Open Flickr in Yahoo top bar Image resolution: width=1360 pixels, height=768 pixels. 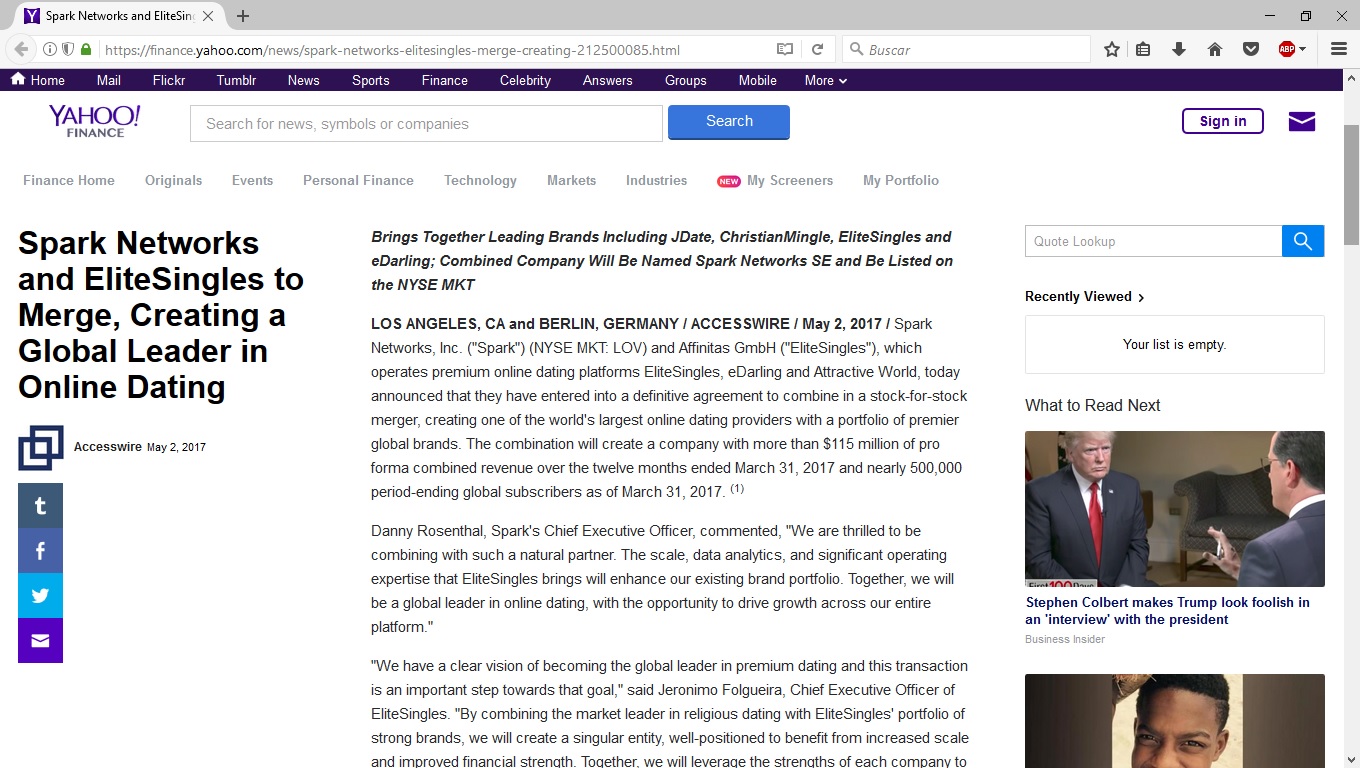pos(169,80)
